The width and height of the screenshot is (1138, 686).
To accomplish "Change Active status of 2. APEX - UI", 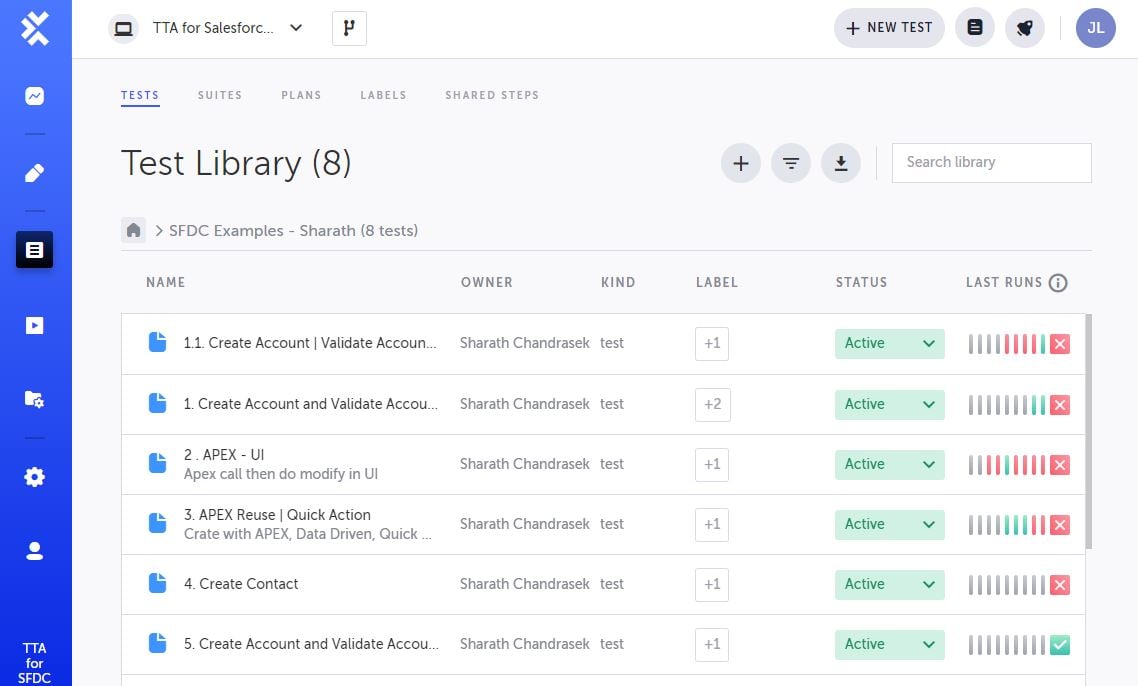I will pos(889,464).
